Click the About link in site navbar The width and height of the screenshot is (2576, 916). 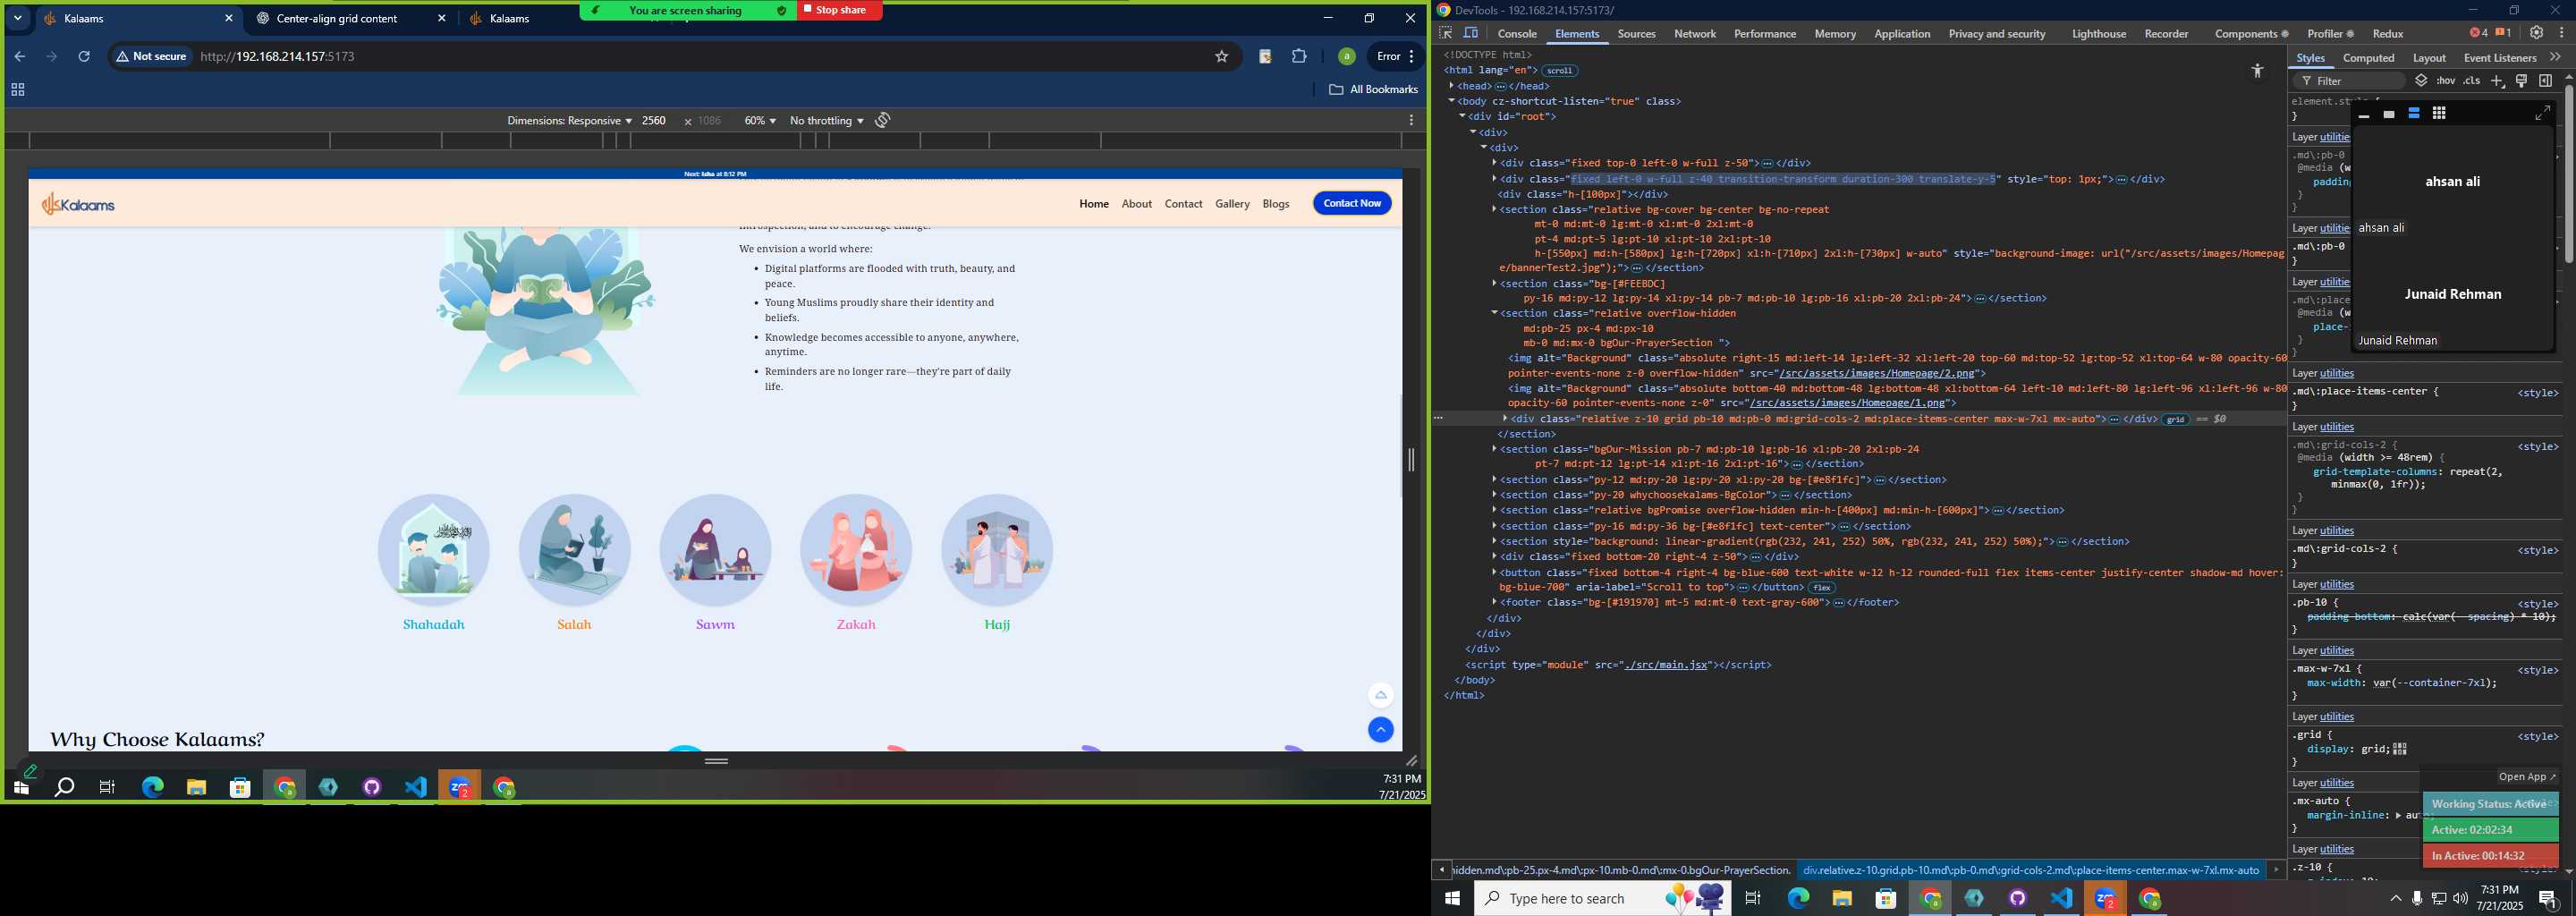coord(1136,204)
